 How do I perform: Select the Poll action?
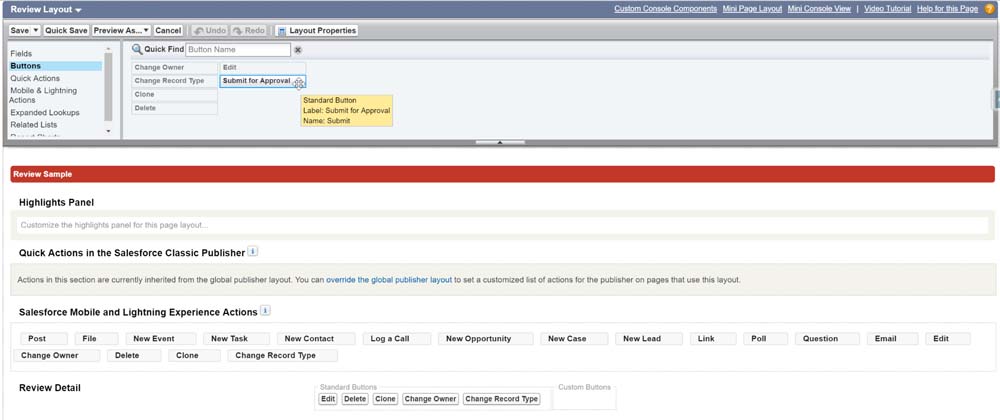tap(765, 339)
